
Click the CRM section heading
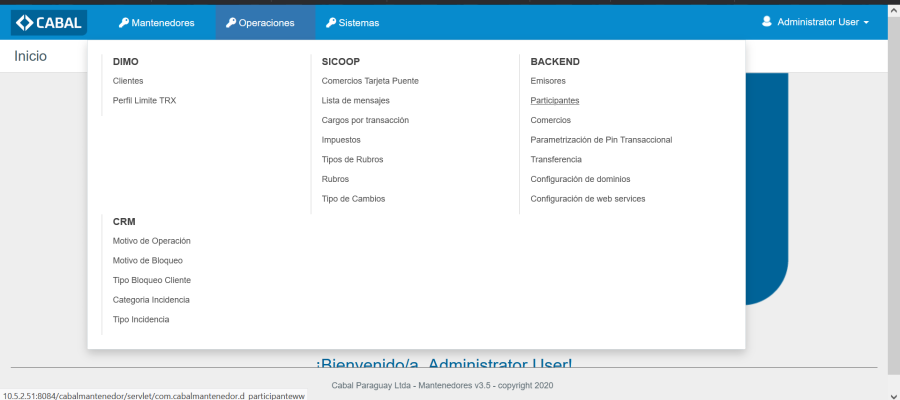coord(124,222)
